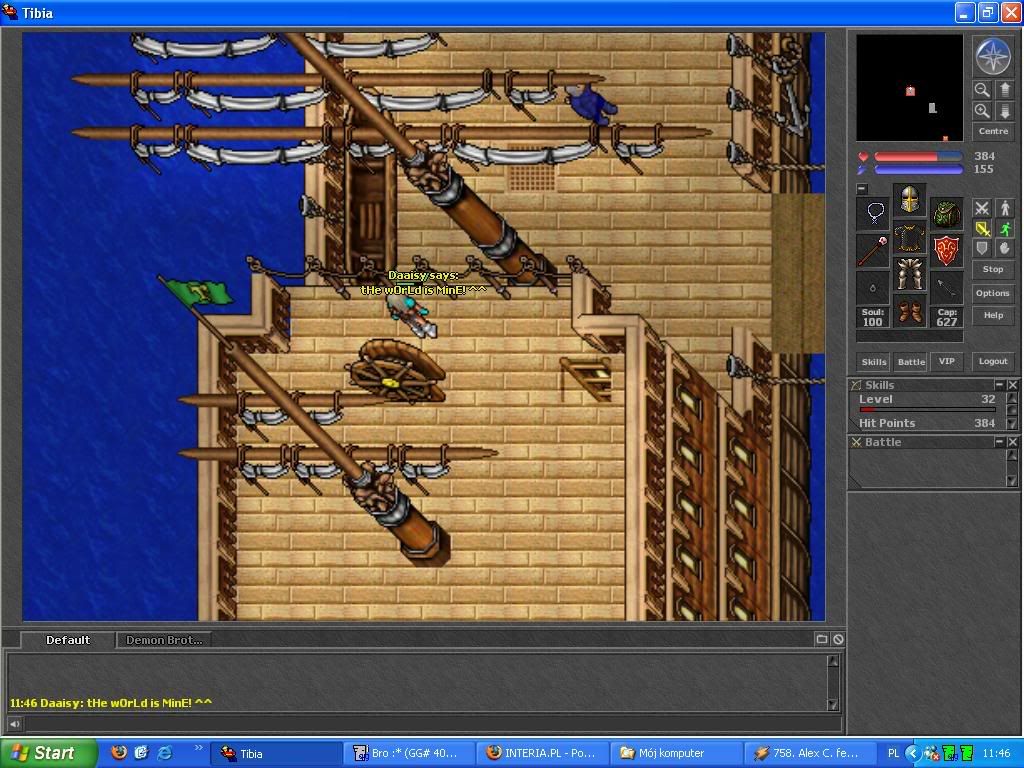Click the red shield slot

pos(946,250)
